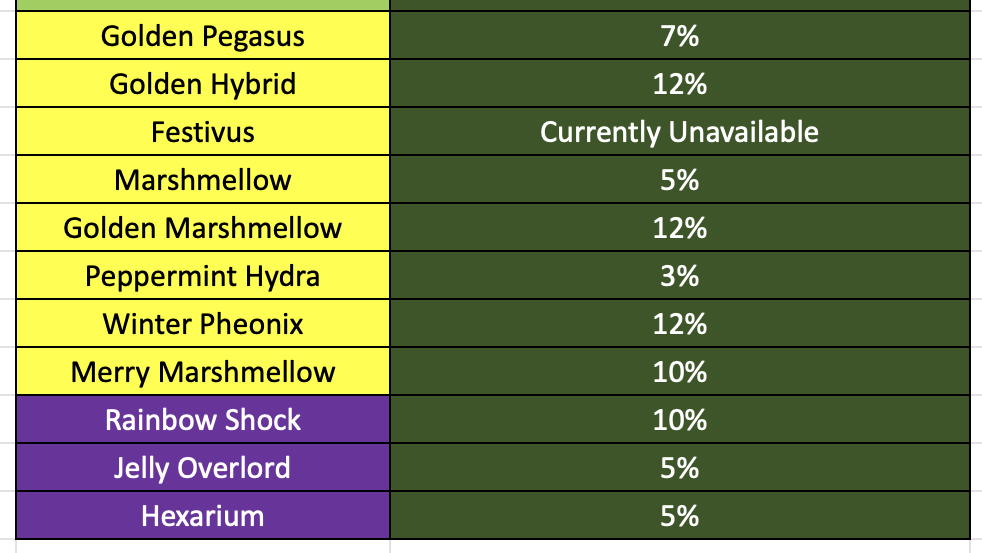Click the Hexarium cell

[x=203, y=516]
